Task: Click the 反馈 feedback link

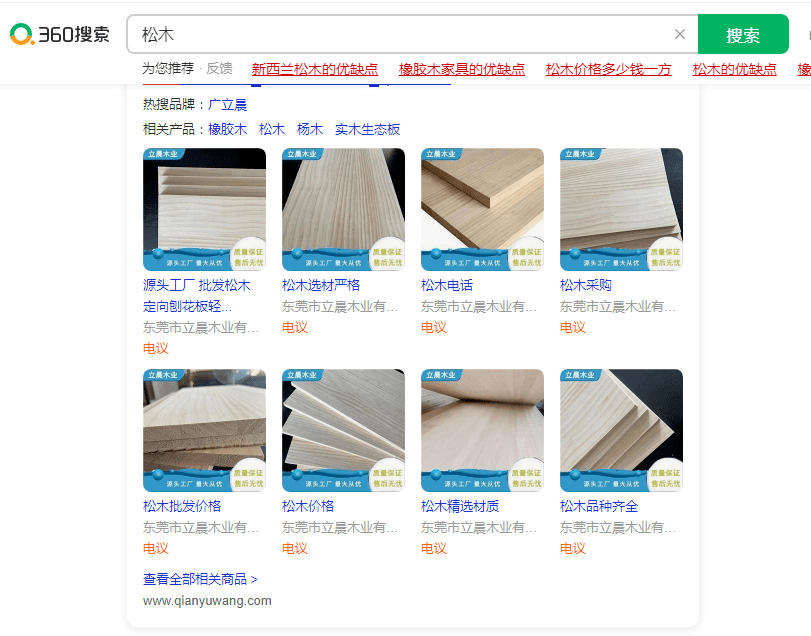Action: (x=219, y=68)
